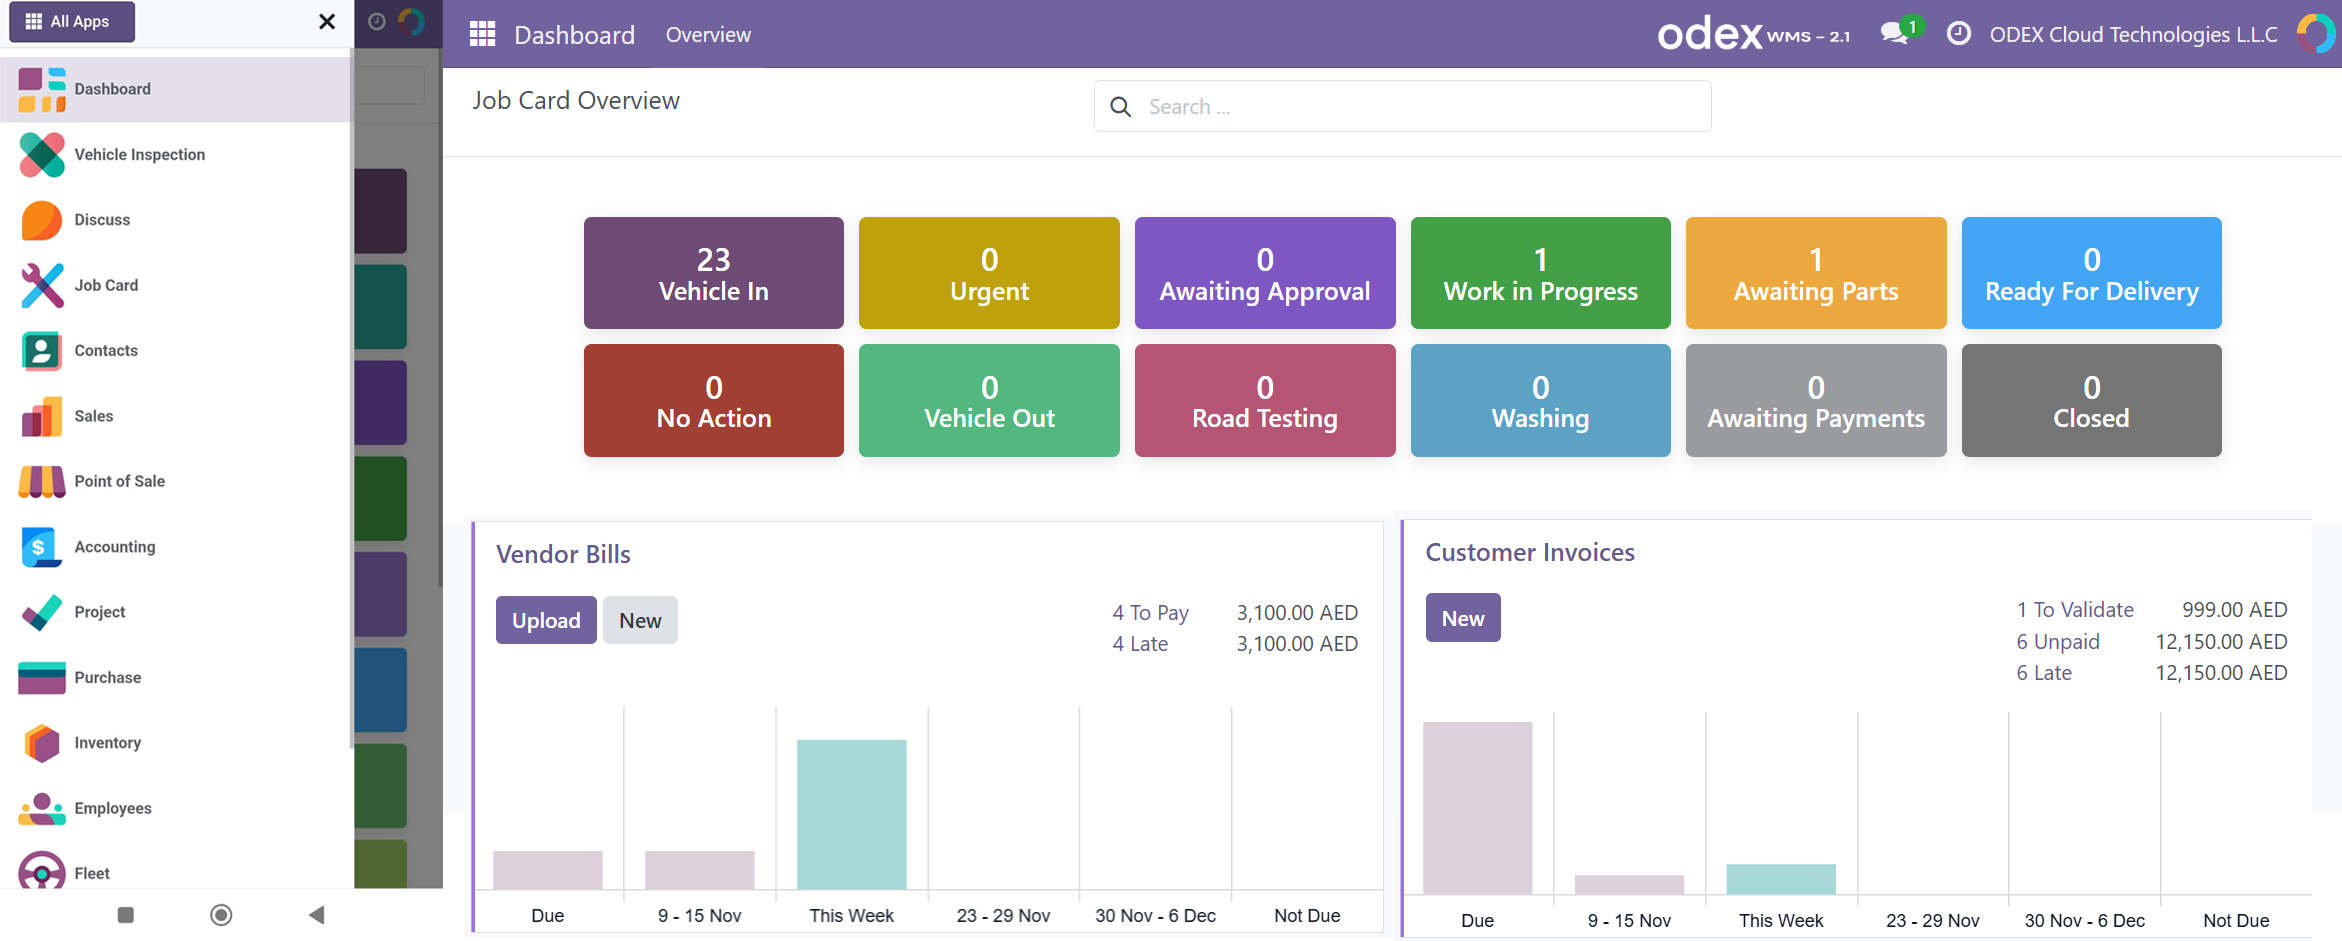Select Dashboard in the apps list
The width and height of the screenshot is (2342, 941).
click(112, 89)
